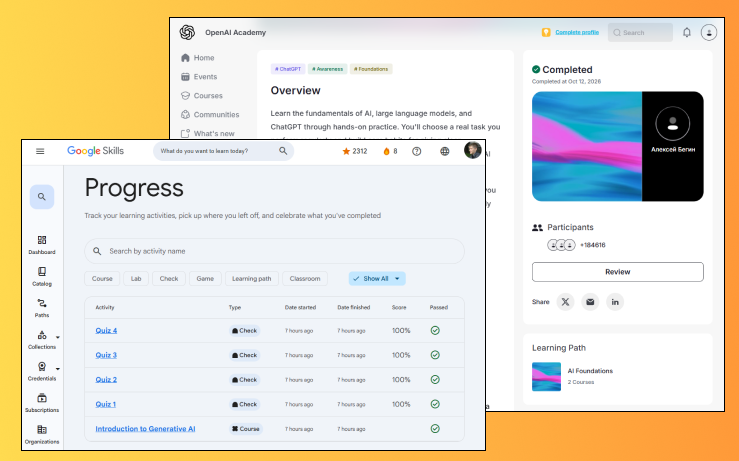The height and width of the screenshot is (461, 739).
Task: Open the language globe icon
Action: click(444, 151)
